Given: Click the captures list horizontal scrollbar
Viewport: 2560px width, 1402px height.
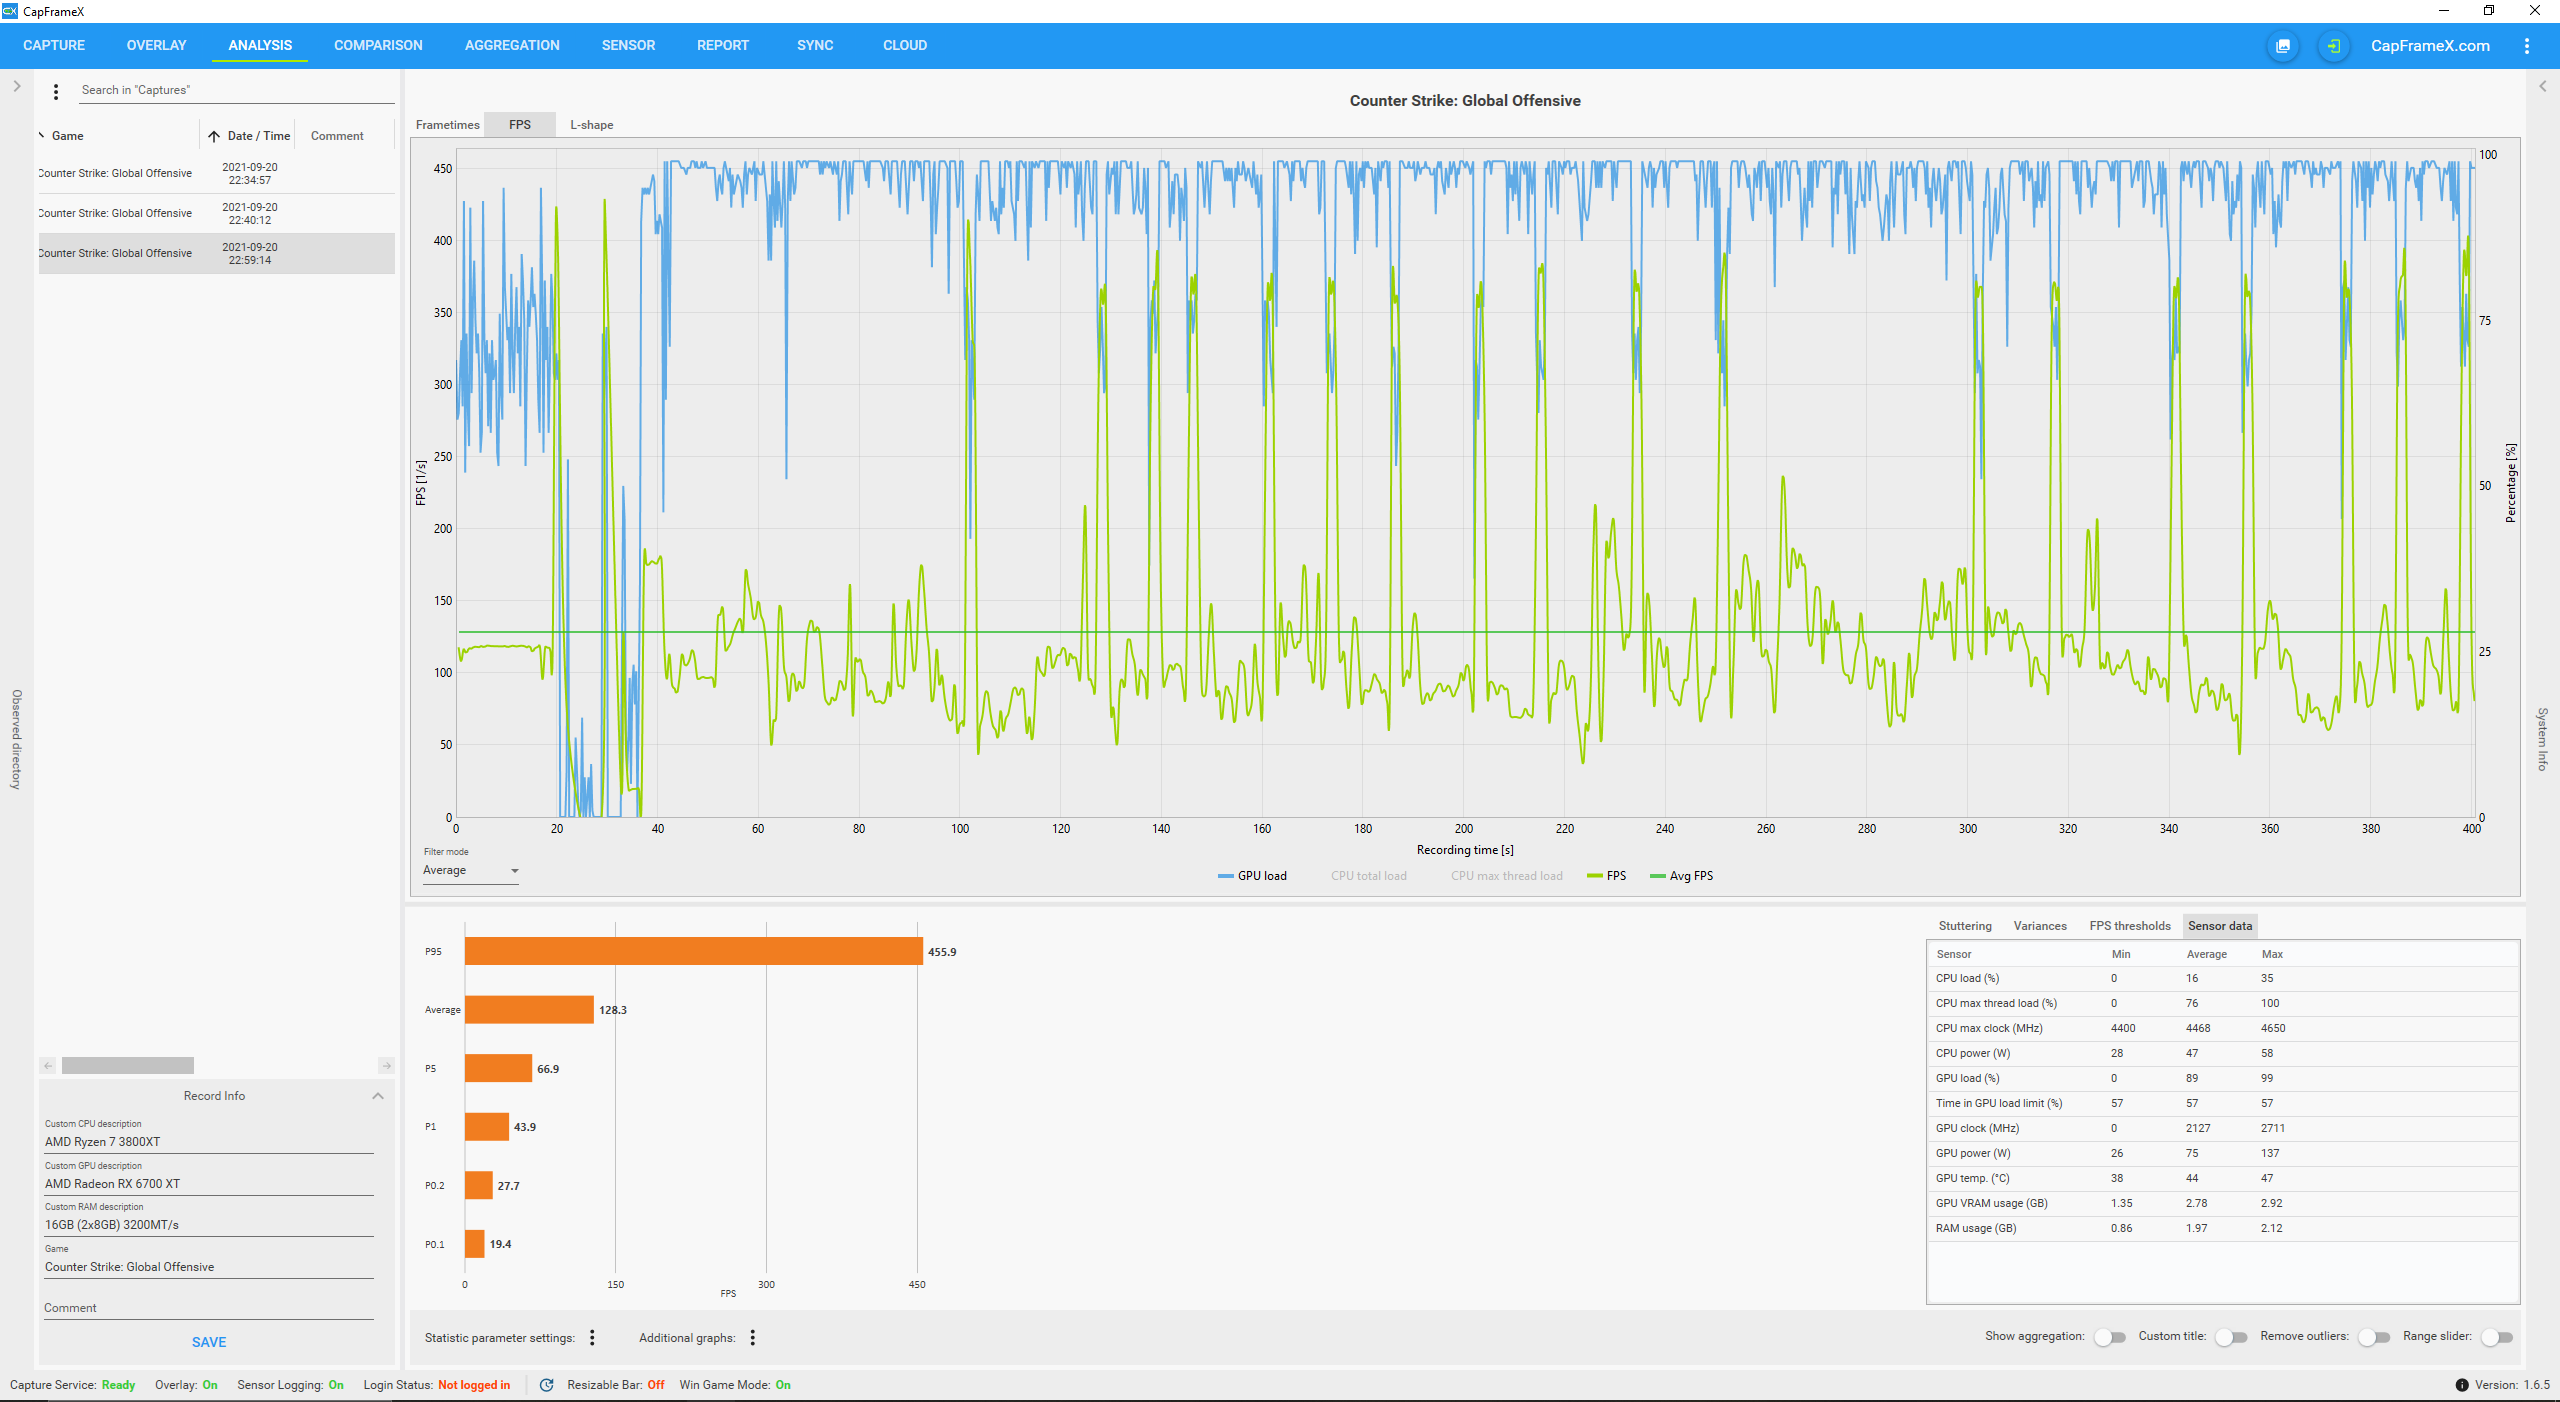Looking at the screenshot, I should click(128, 1066).
